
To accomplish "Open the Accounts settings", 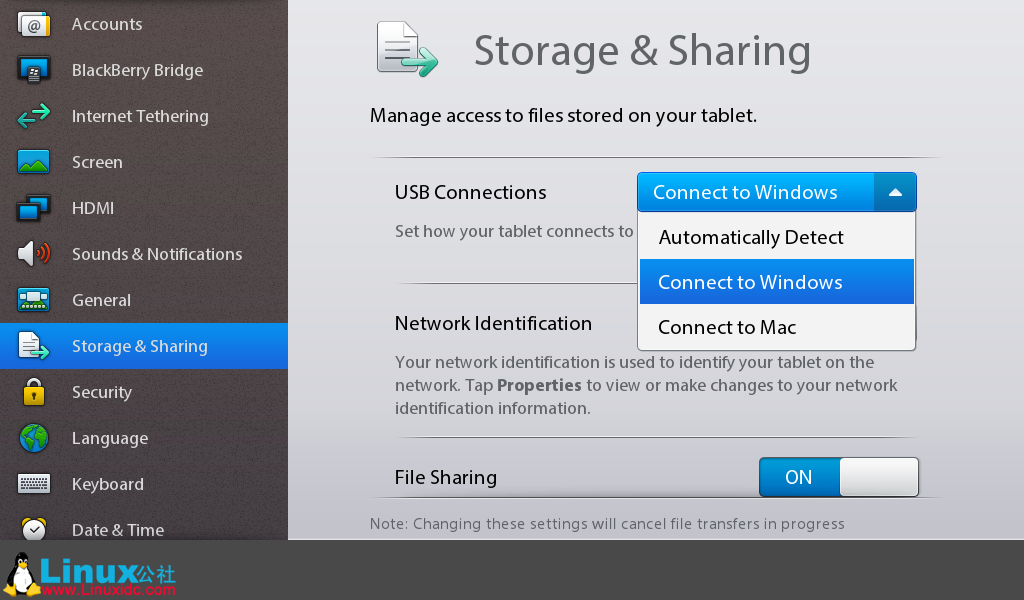I will (x=144, y=24).
